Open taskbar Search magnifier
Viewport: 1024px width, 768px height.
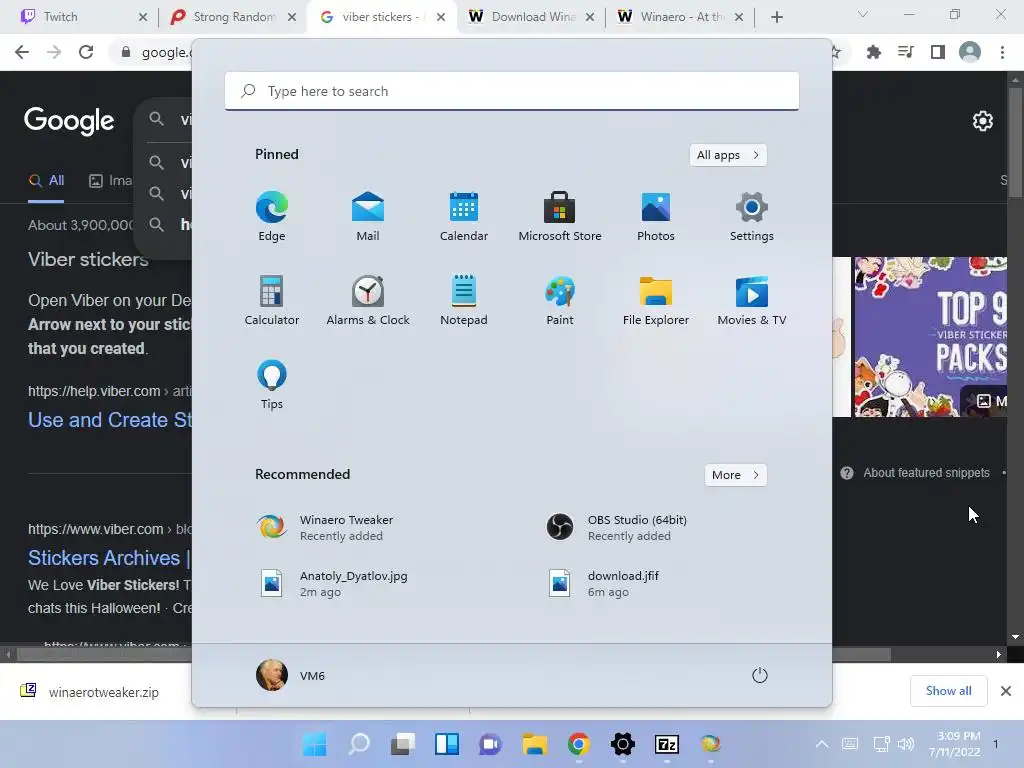click(359, 744)
